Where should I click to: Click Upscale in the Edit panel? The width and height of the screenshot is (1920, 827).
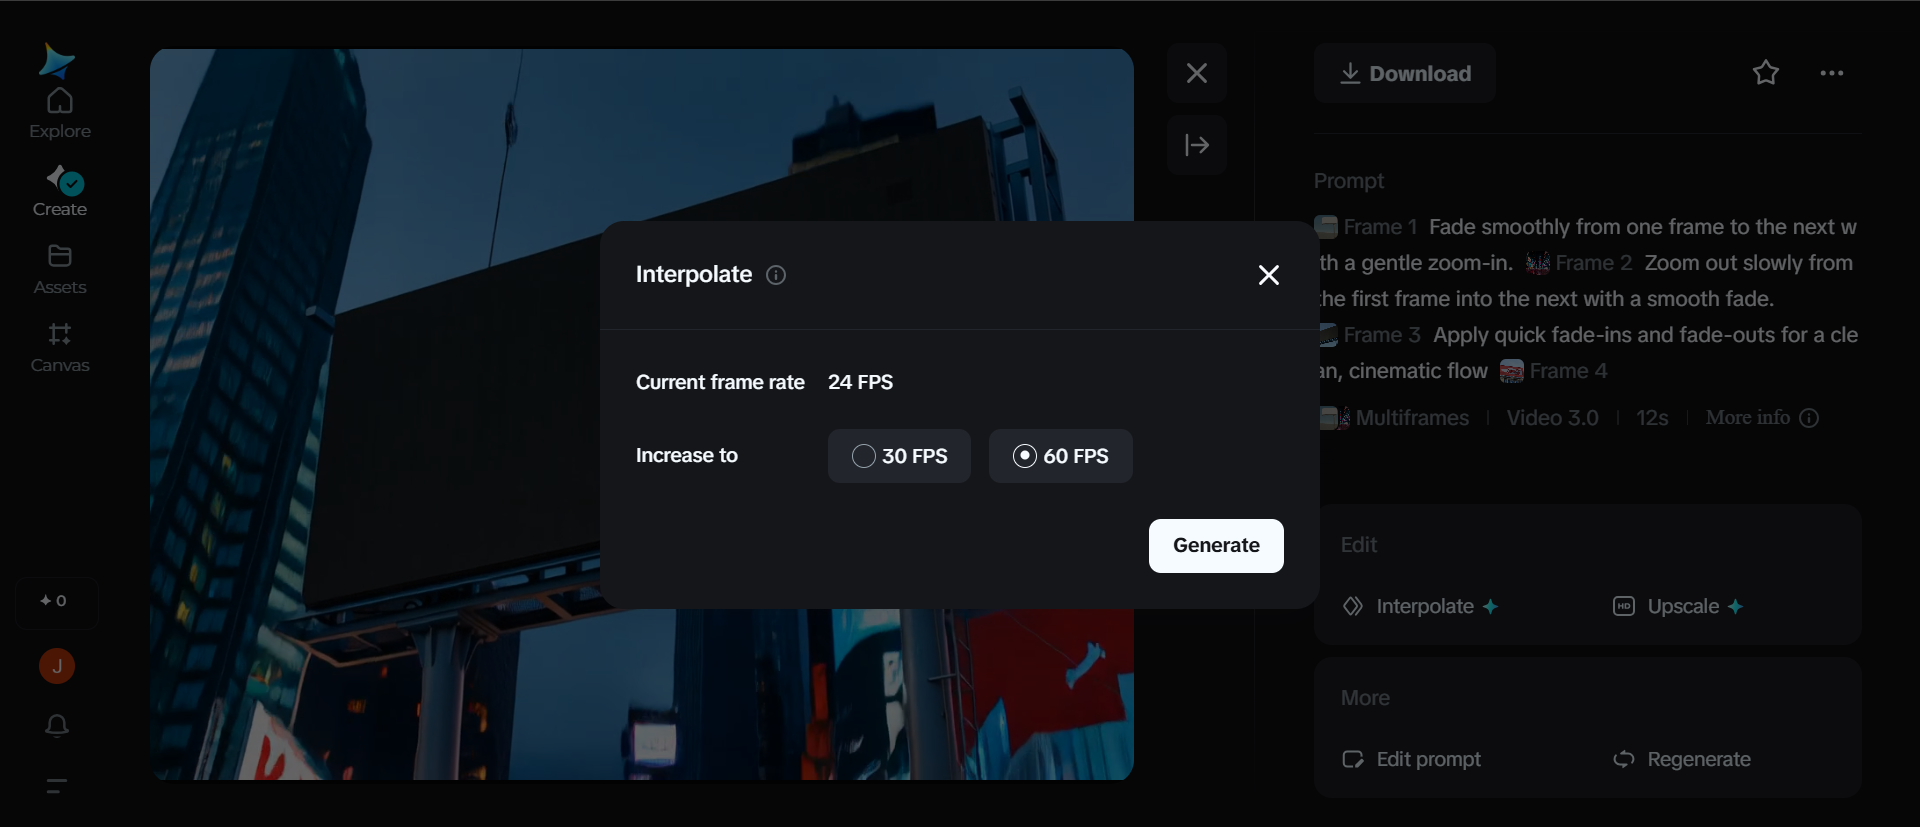tap(1678, 607)
